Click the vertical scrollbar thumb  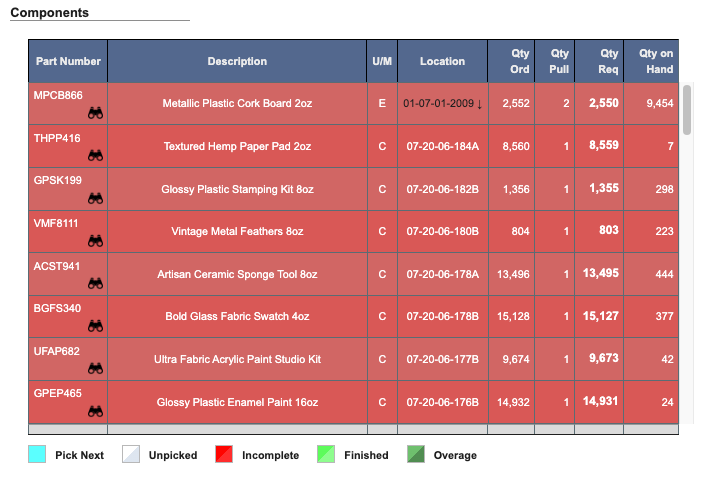[687, 110]
